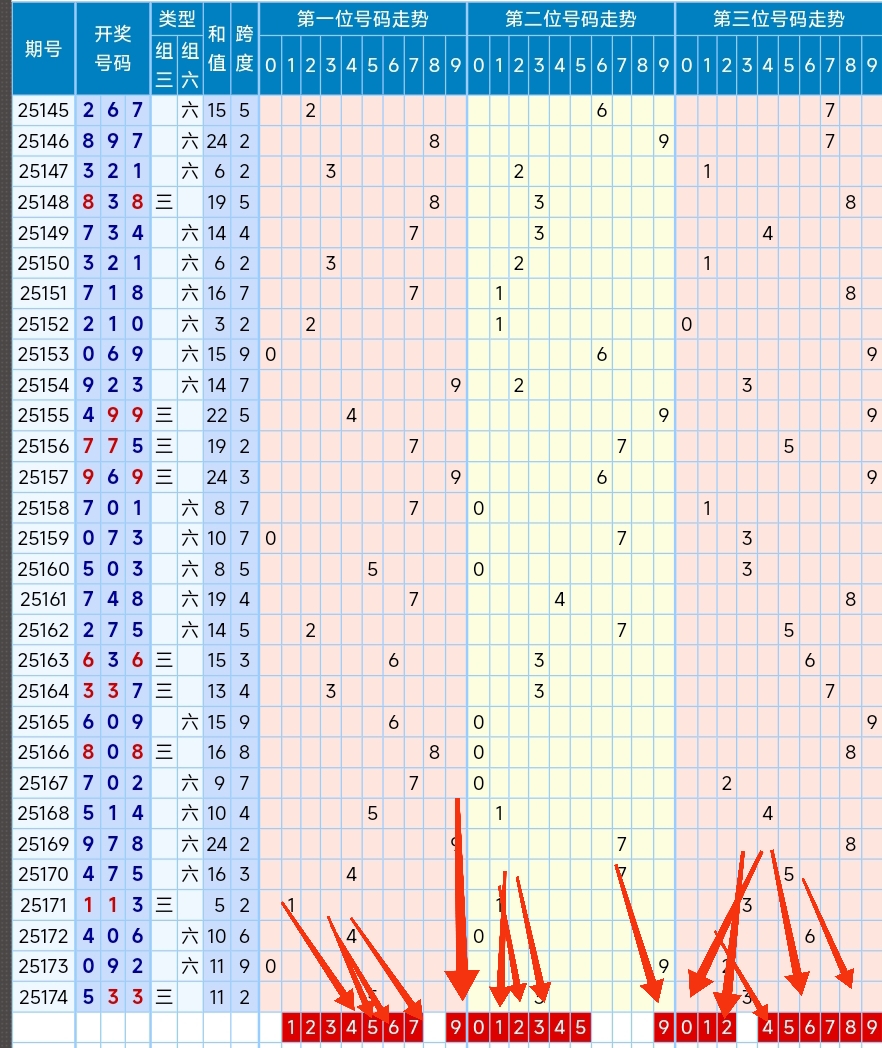This screenshot has width=882, height=1048.
Task: Click sum value 24 in row 25146
Action: coord(216,141)
